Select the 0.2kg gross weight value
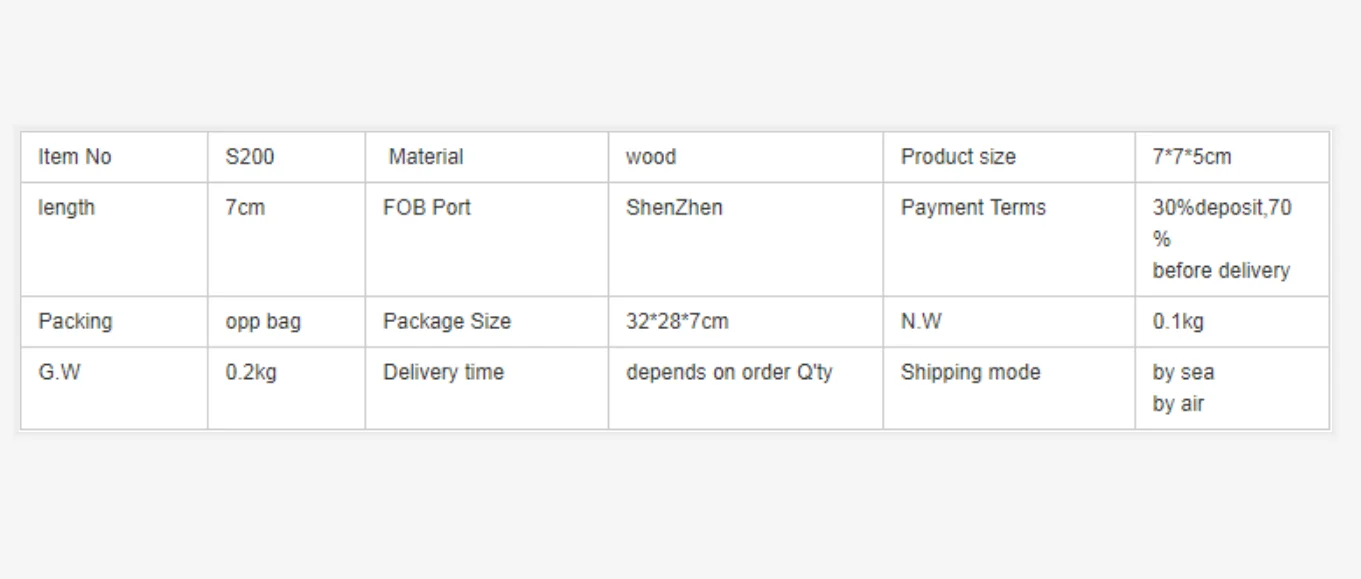This screenshot has width=1361, height=579. click(251, 373)
